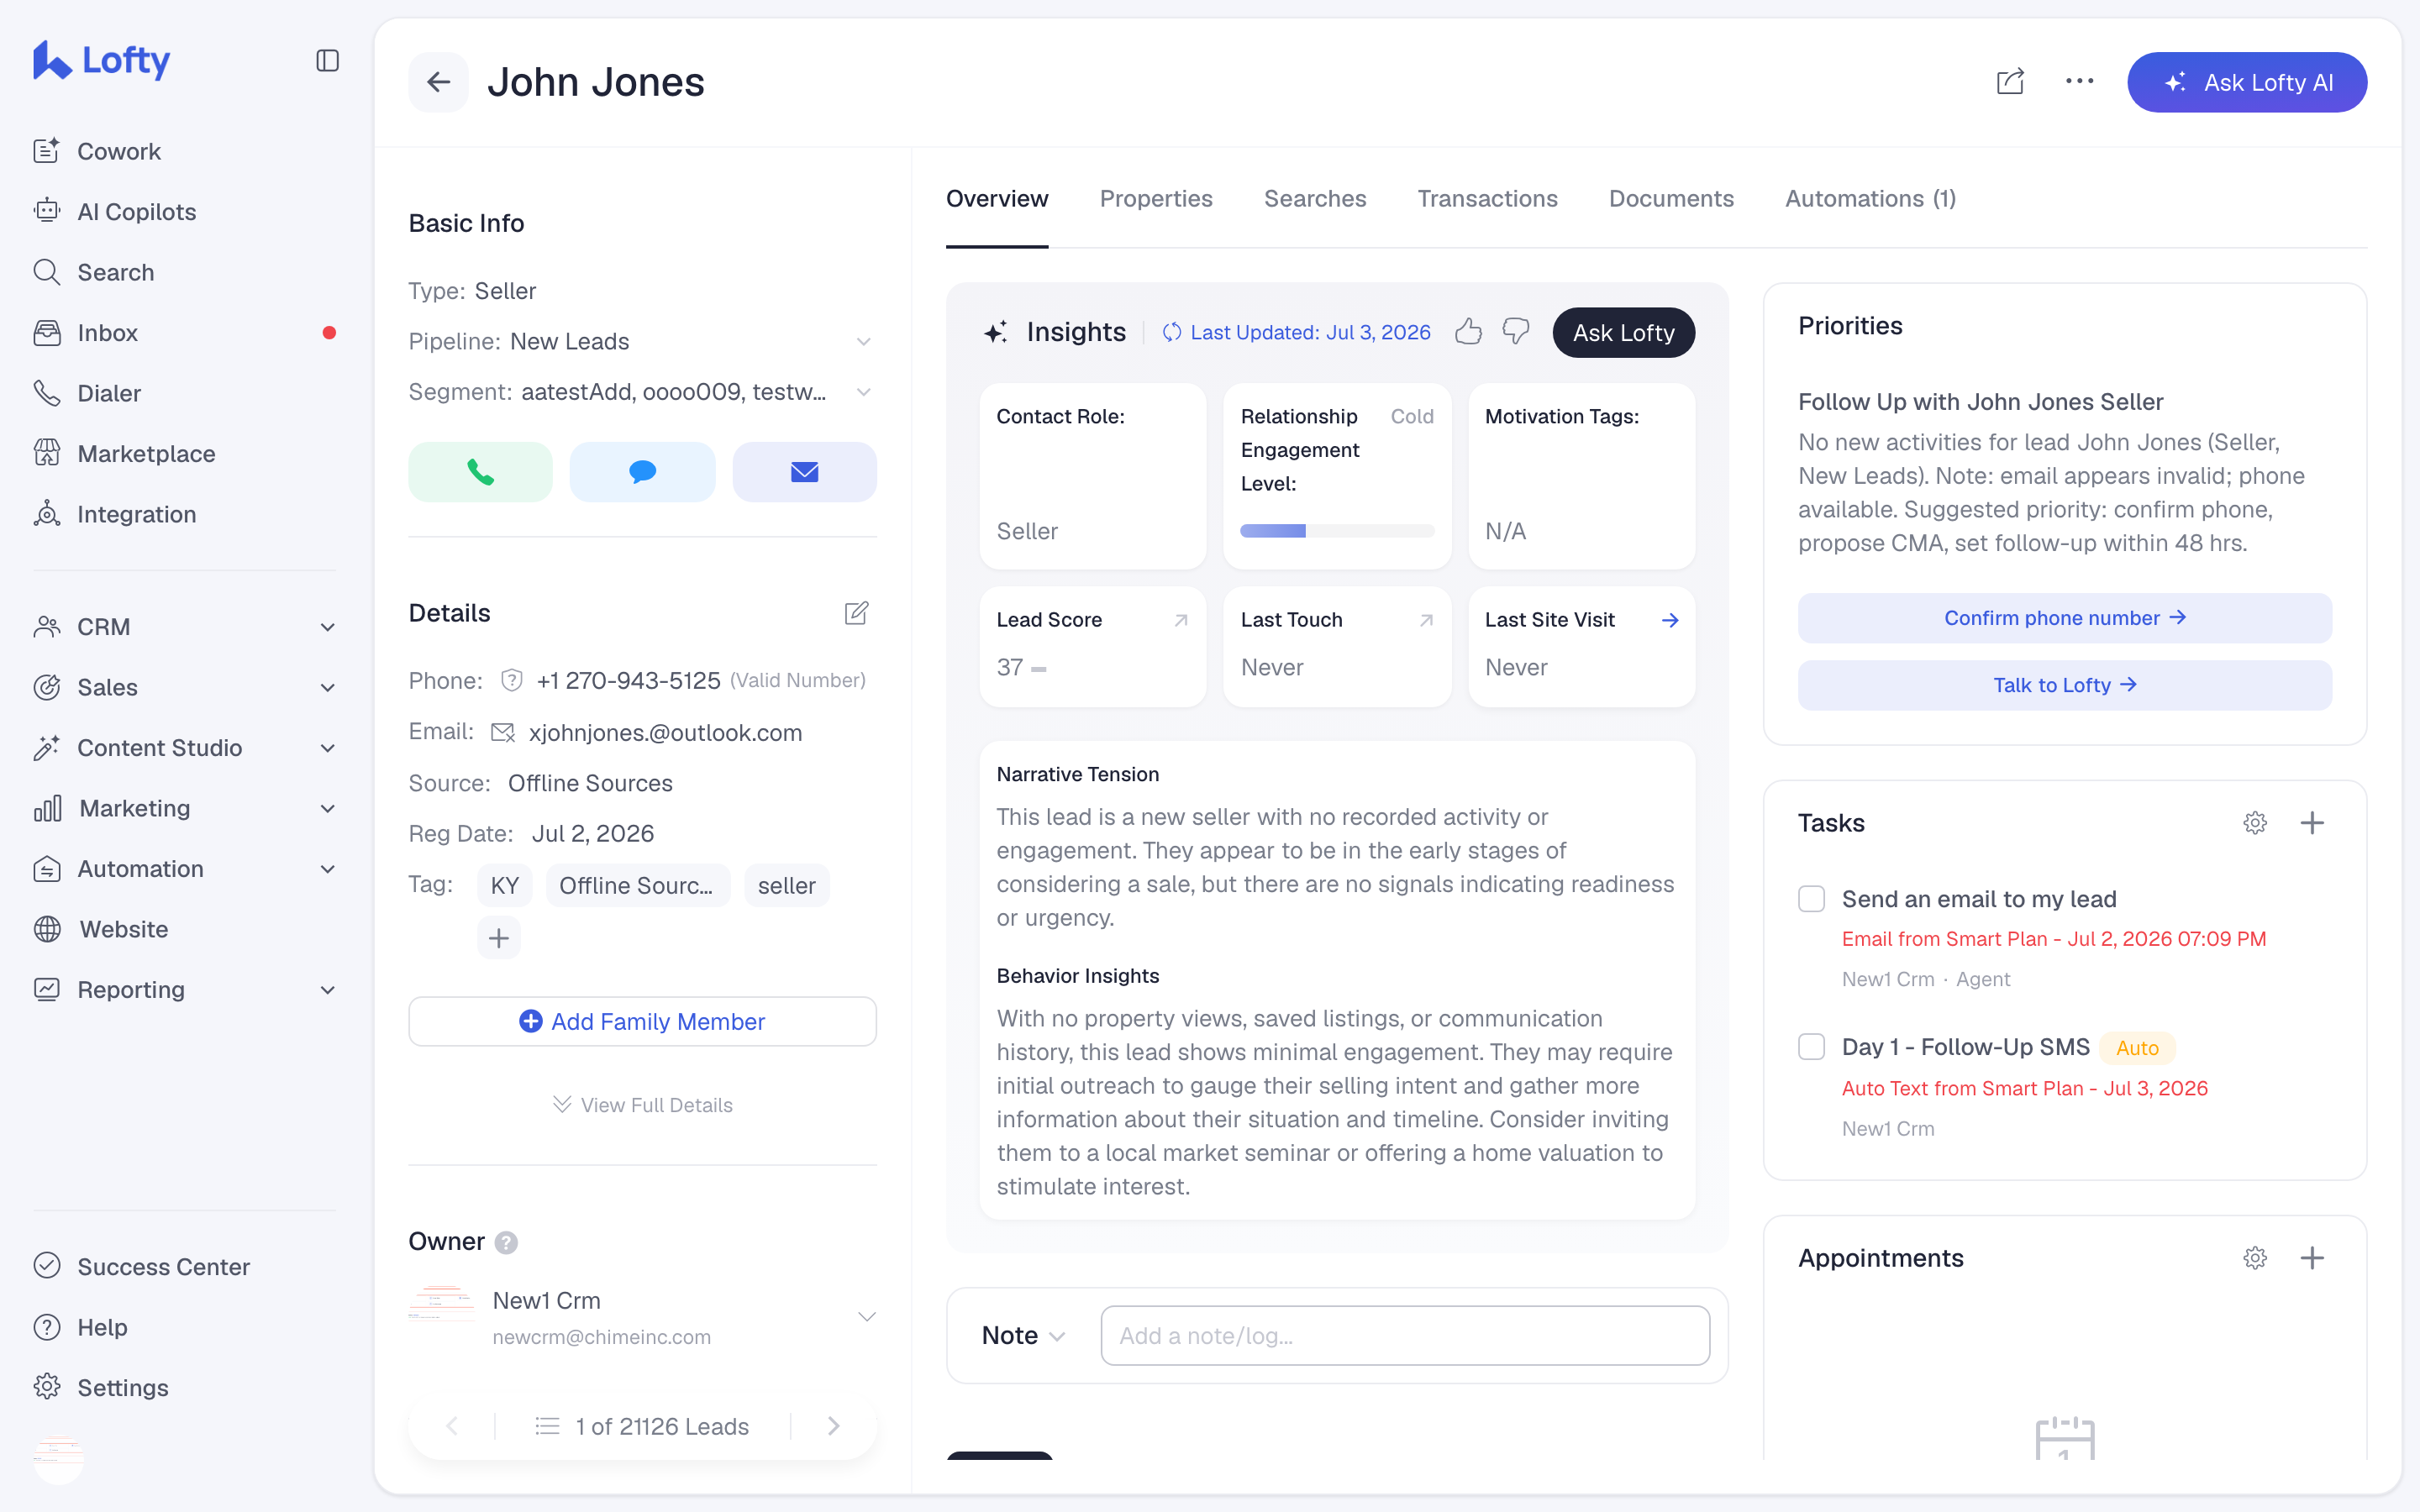Screen dimensions: 2420x1512
Task: Open the Note type dropdown
Action: click(x=1023, y=1336)
